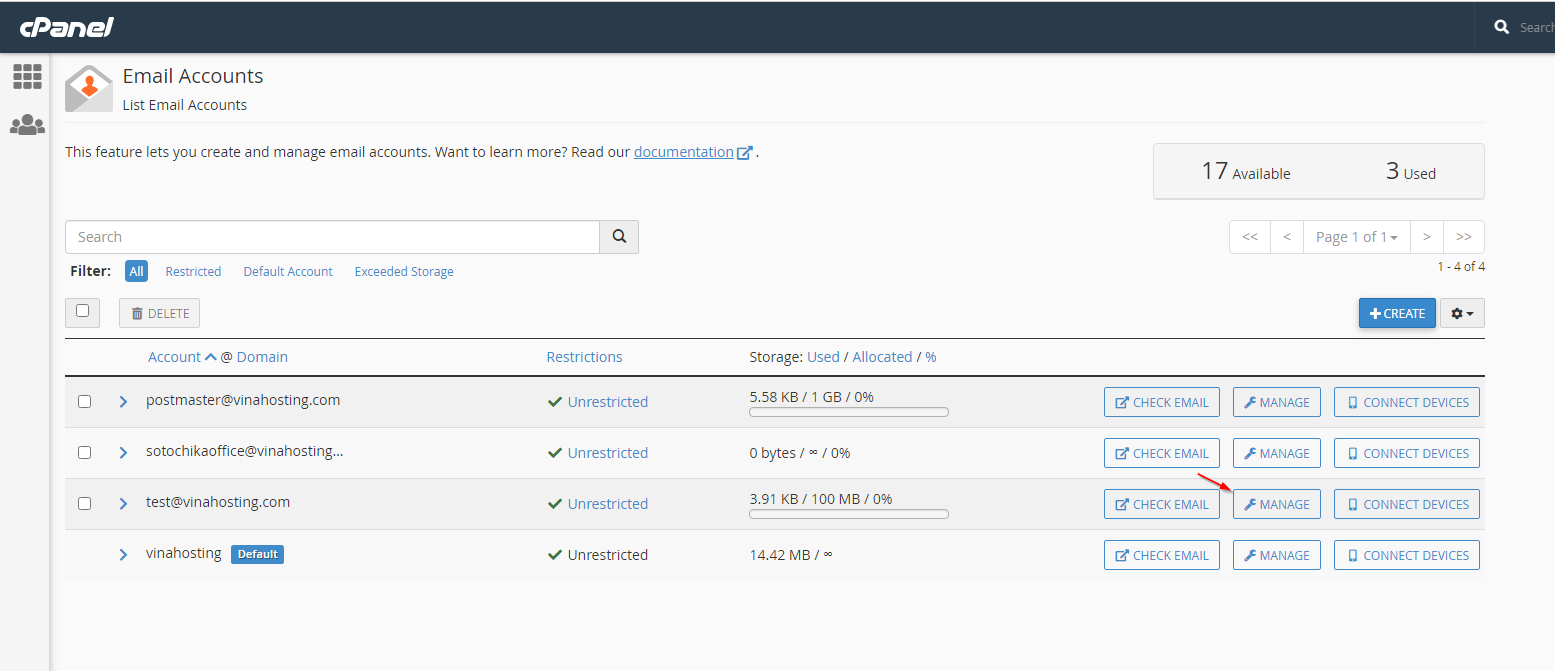Open the User Manager people icon
The image size is (1555, 671).
click(27, 125)
